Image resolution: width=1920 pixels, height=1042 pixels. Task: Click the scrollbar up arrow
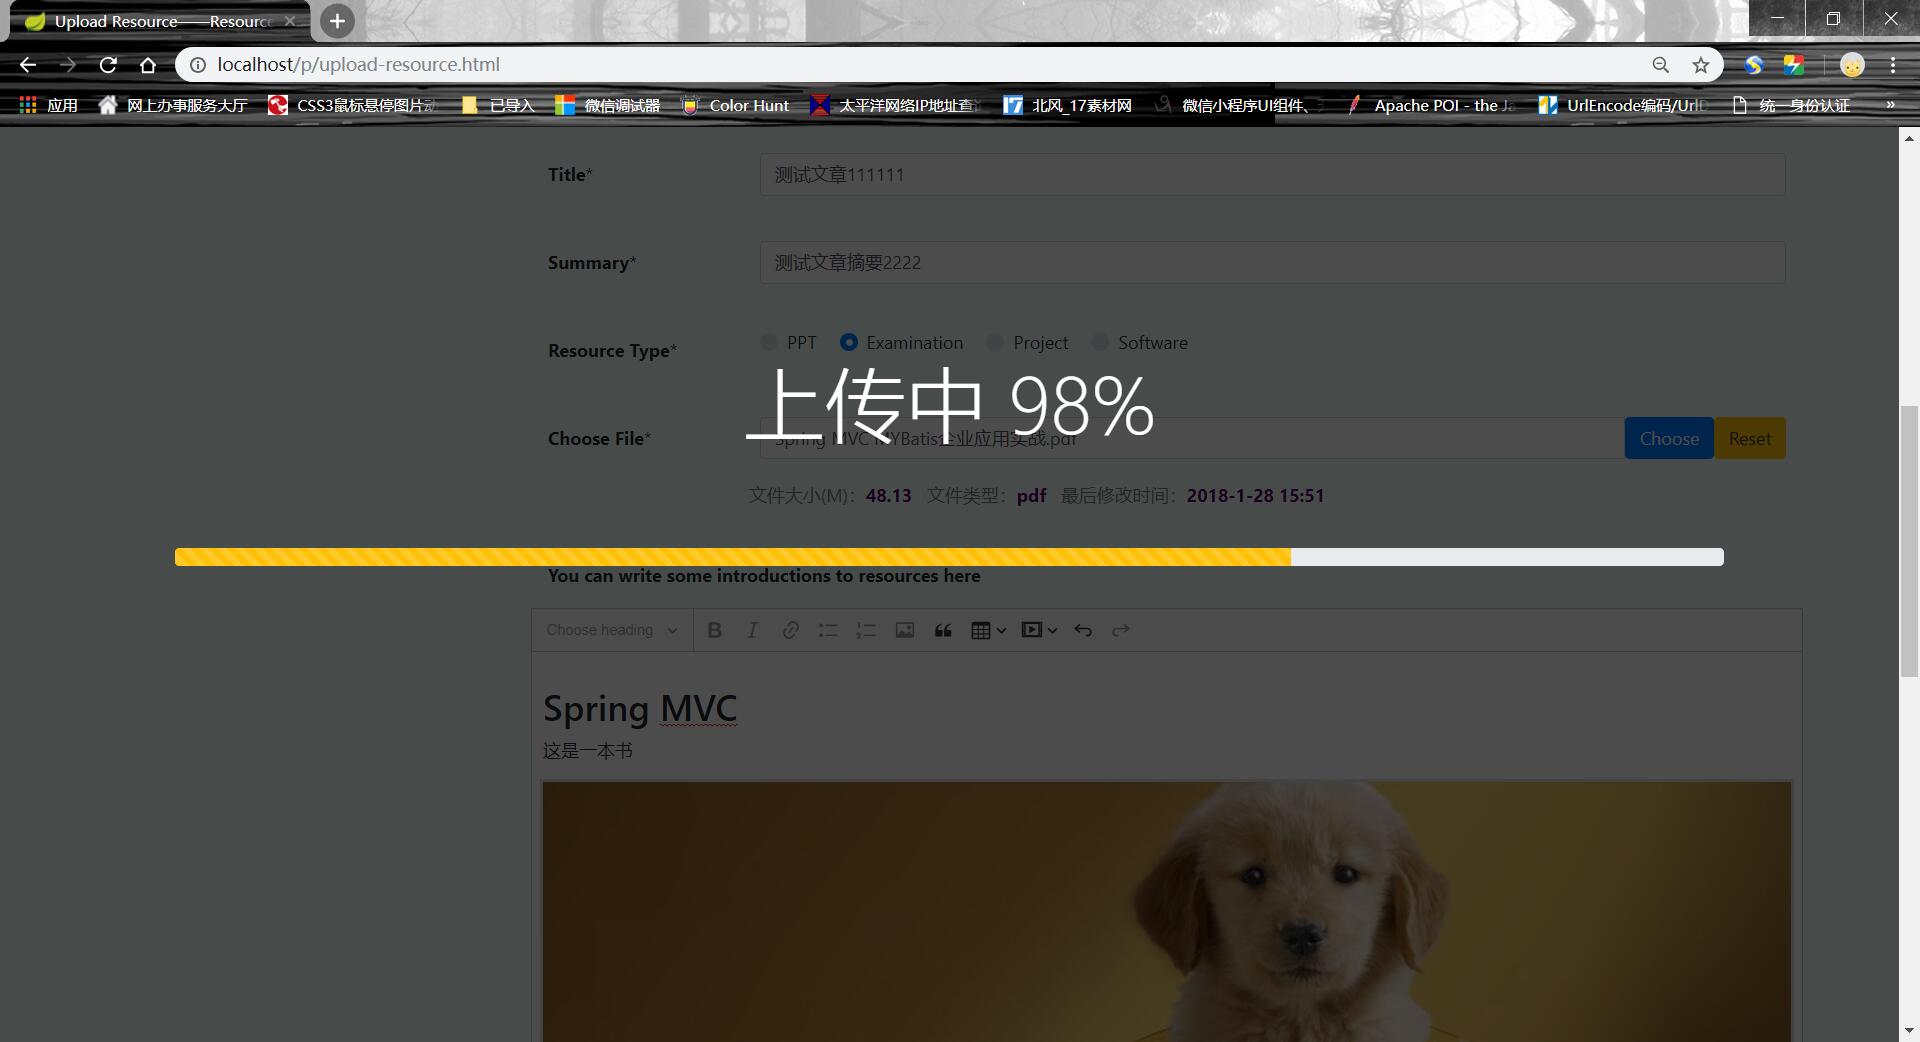[1910, 139]
